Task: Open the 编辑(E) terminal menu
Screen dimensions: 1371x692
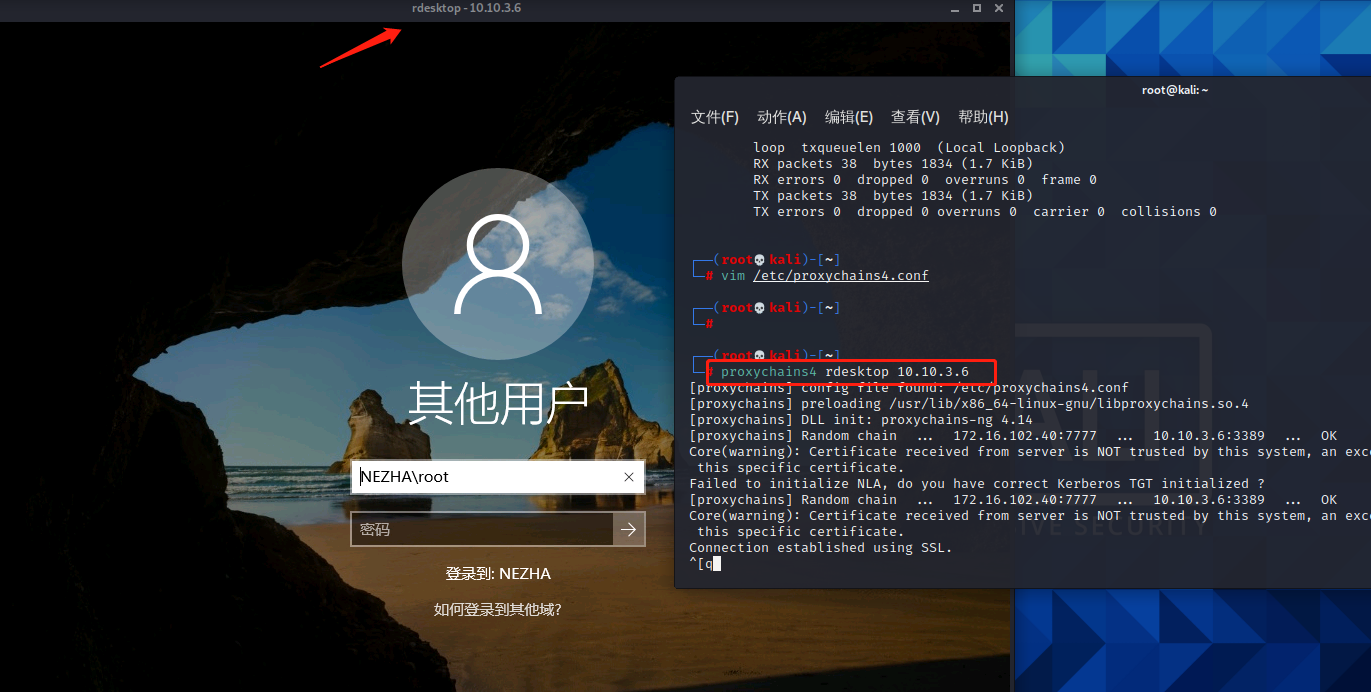Action: point(849,117)
